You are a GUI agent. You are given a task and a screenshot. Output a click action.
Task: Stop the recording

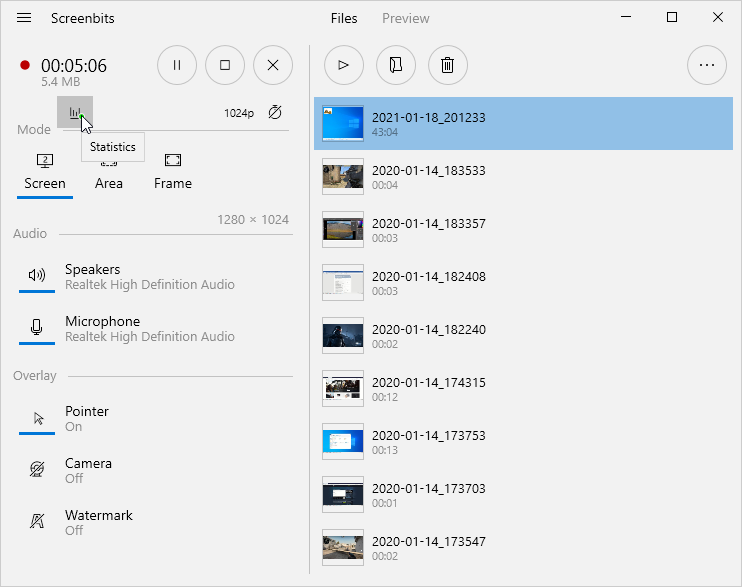(225, 65)
